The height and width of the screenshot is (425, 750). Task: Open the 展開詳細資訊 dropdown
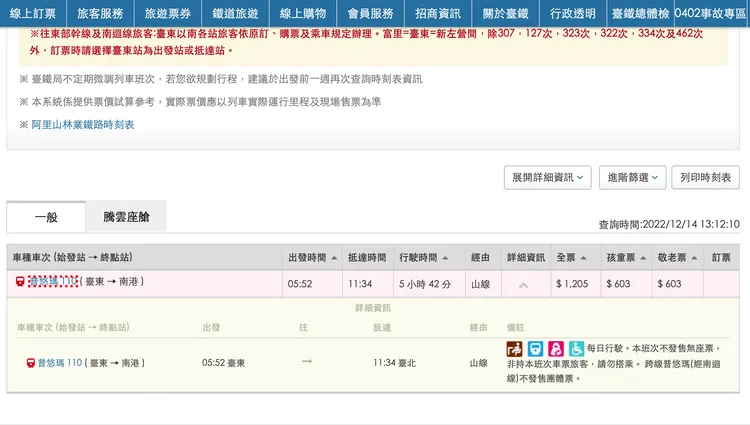point(548,177)
